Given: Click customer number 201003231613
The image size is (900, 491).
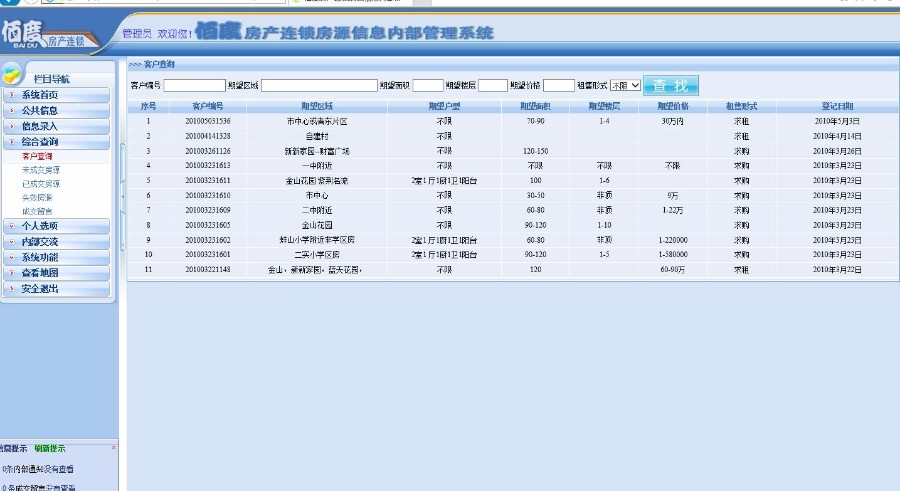Looking at the screenshot, I should [208, 165].
